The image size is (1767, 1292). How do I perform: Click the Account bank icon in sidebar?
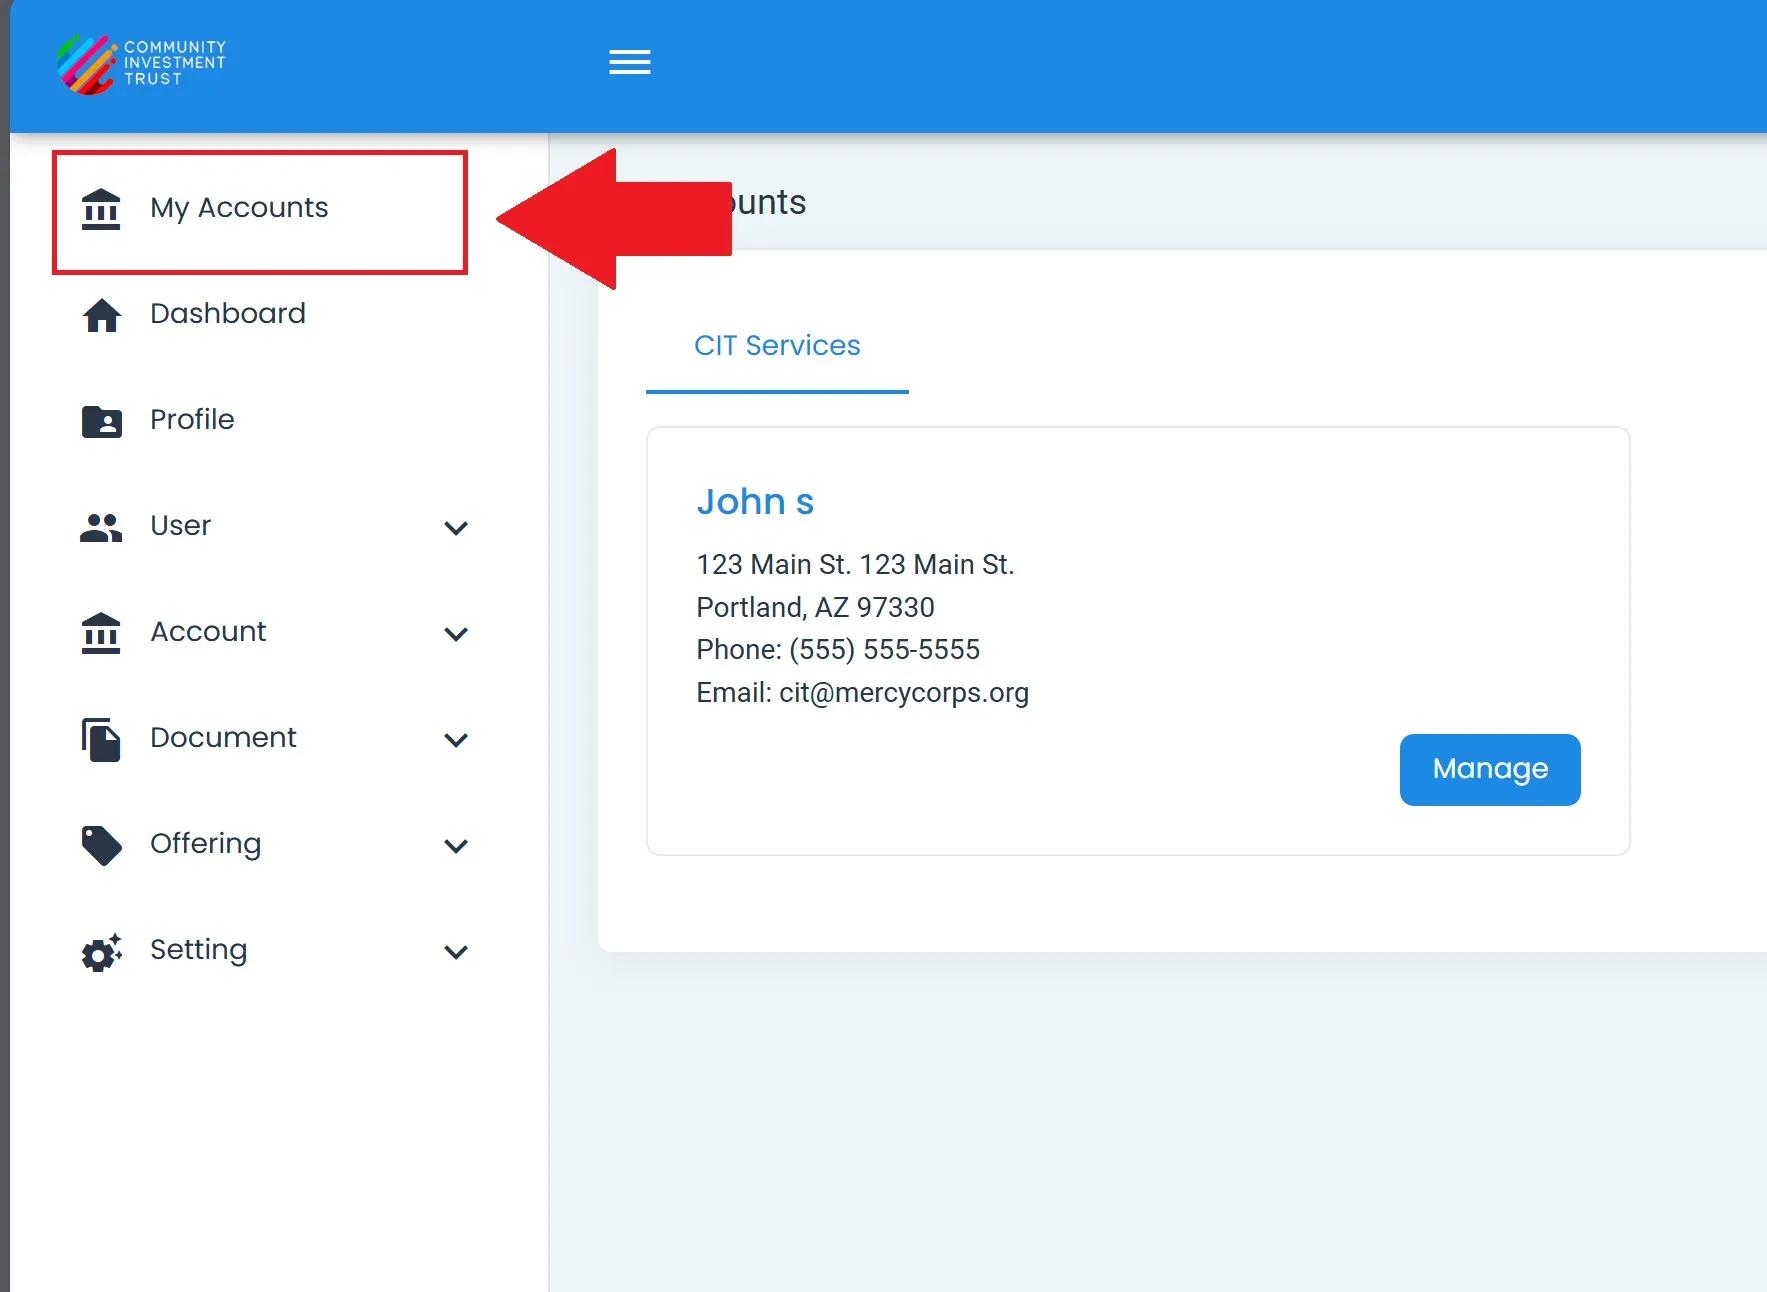click(x=101, y=633)
